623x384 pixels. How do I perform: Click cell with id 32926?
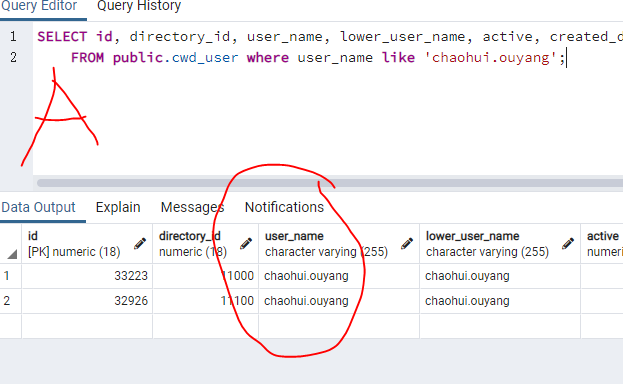(x=87, y=301)
